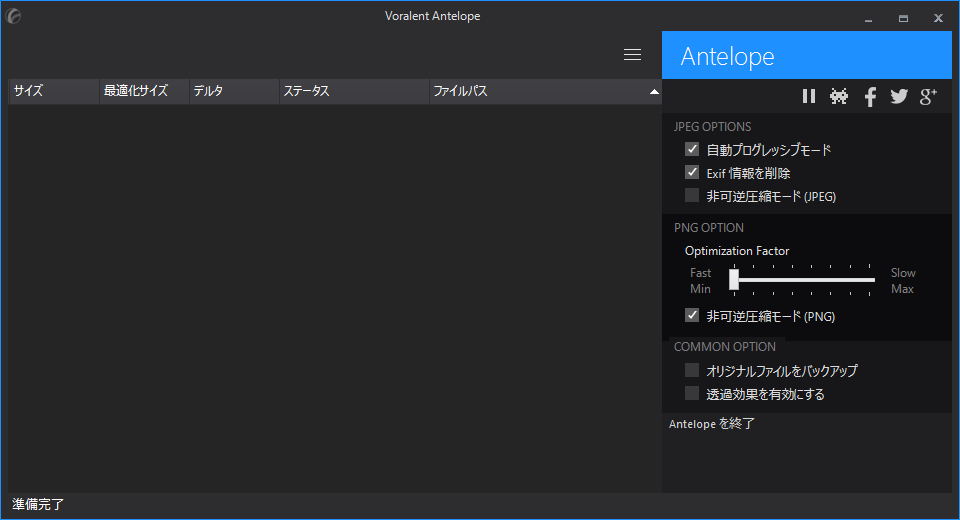Open the Facebook share icon
The image size is (960, 520).
point(870,97)
